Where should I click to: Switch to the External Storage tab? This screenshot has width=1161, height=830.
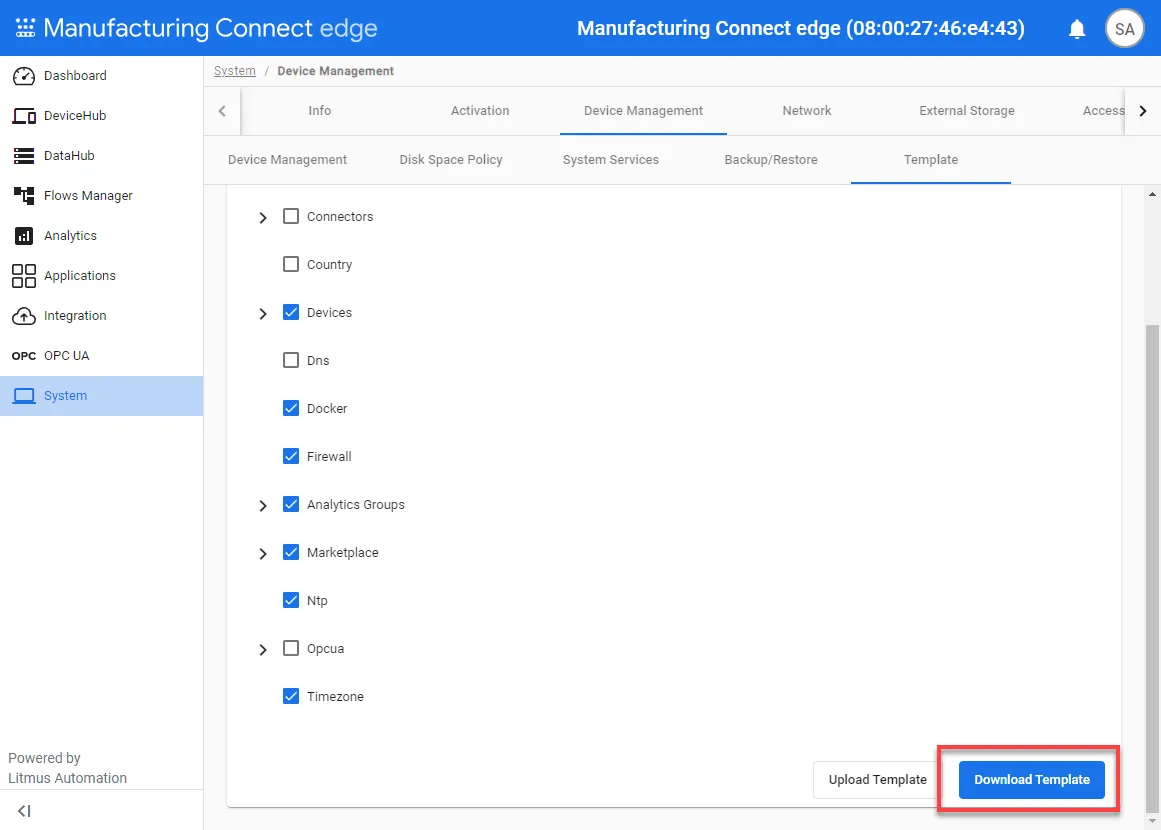(x=966, y=110)
